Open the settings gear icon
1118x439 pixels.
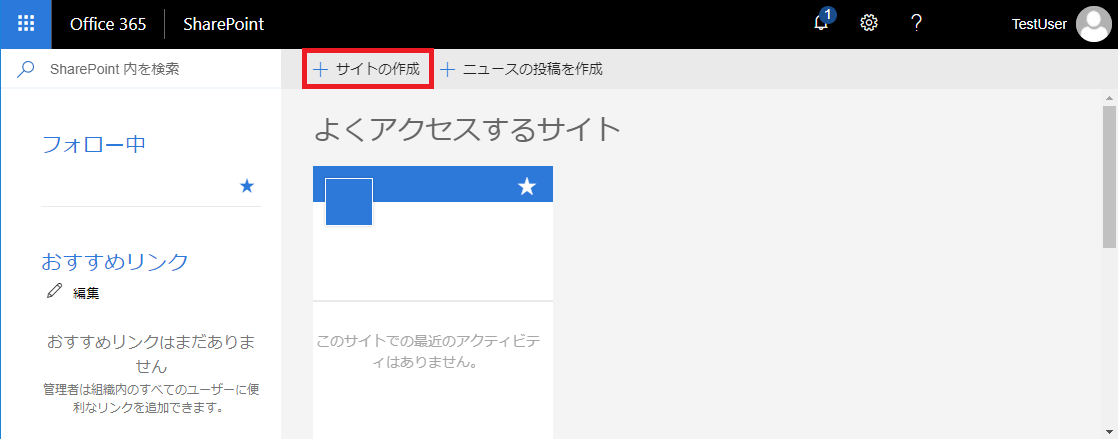[x=868, y=24]
